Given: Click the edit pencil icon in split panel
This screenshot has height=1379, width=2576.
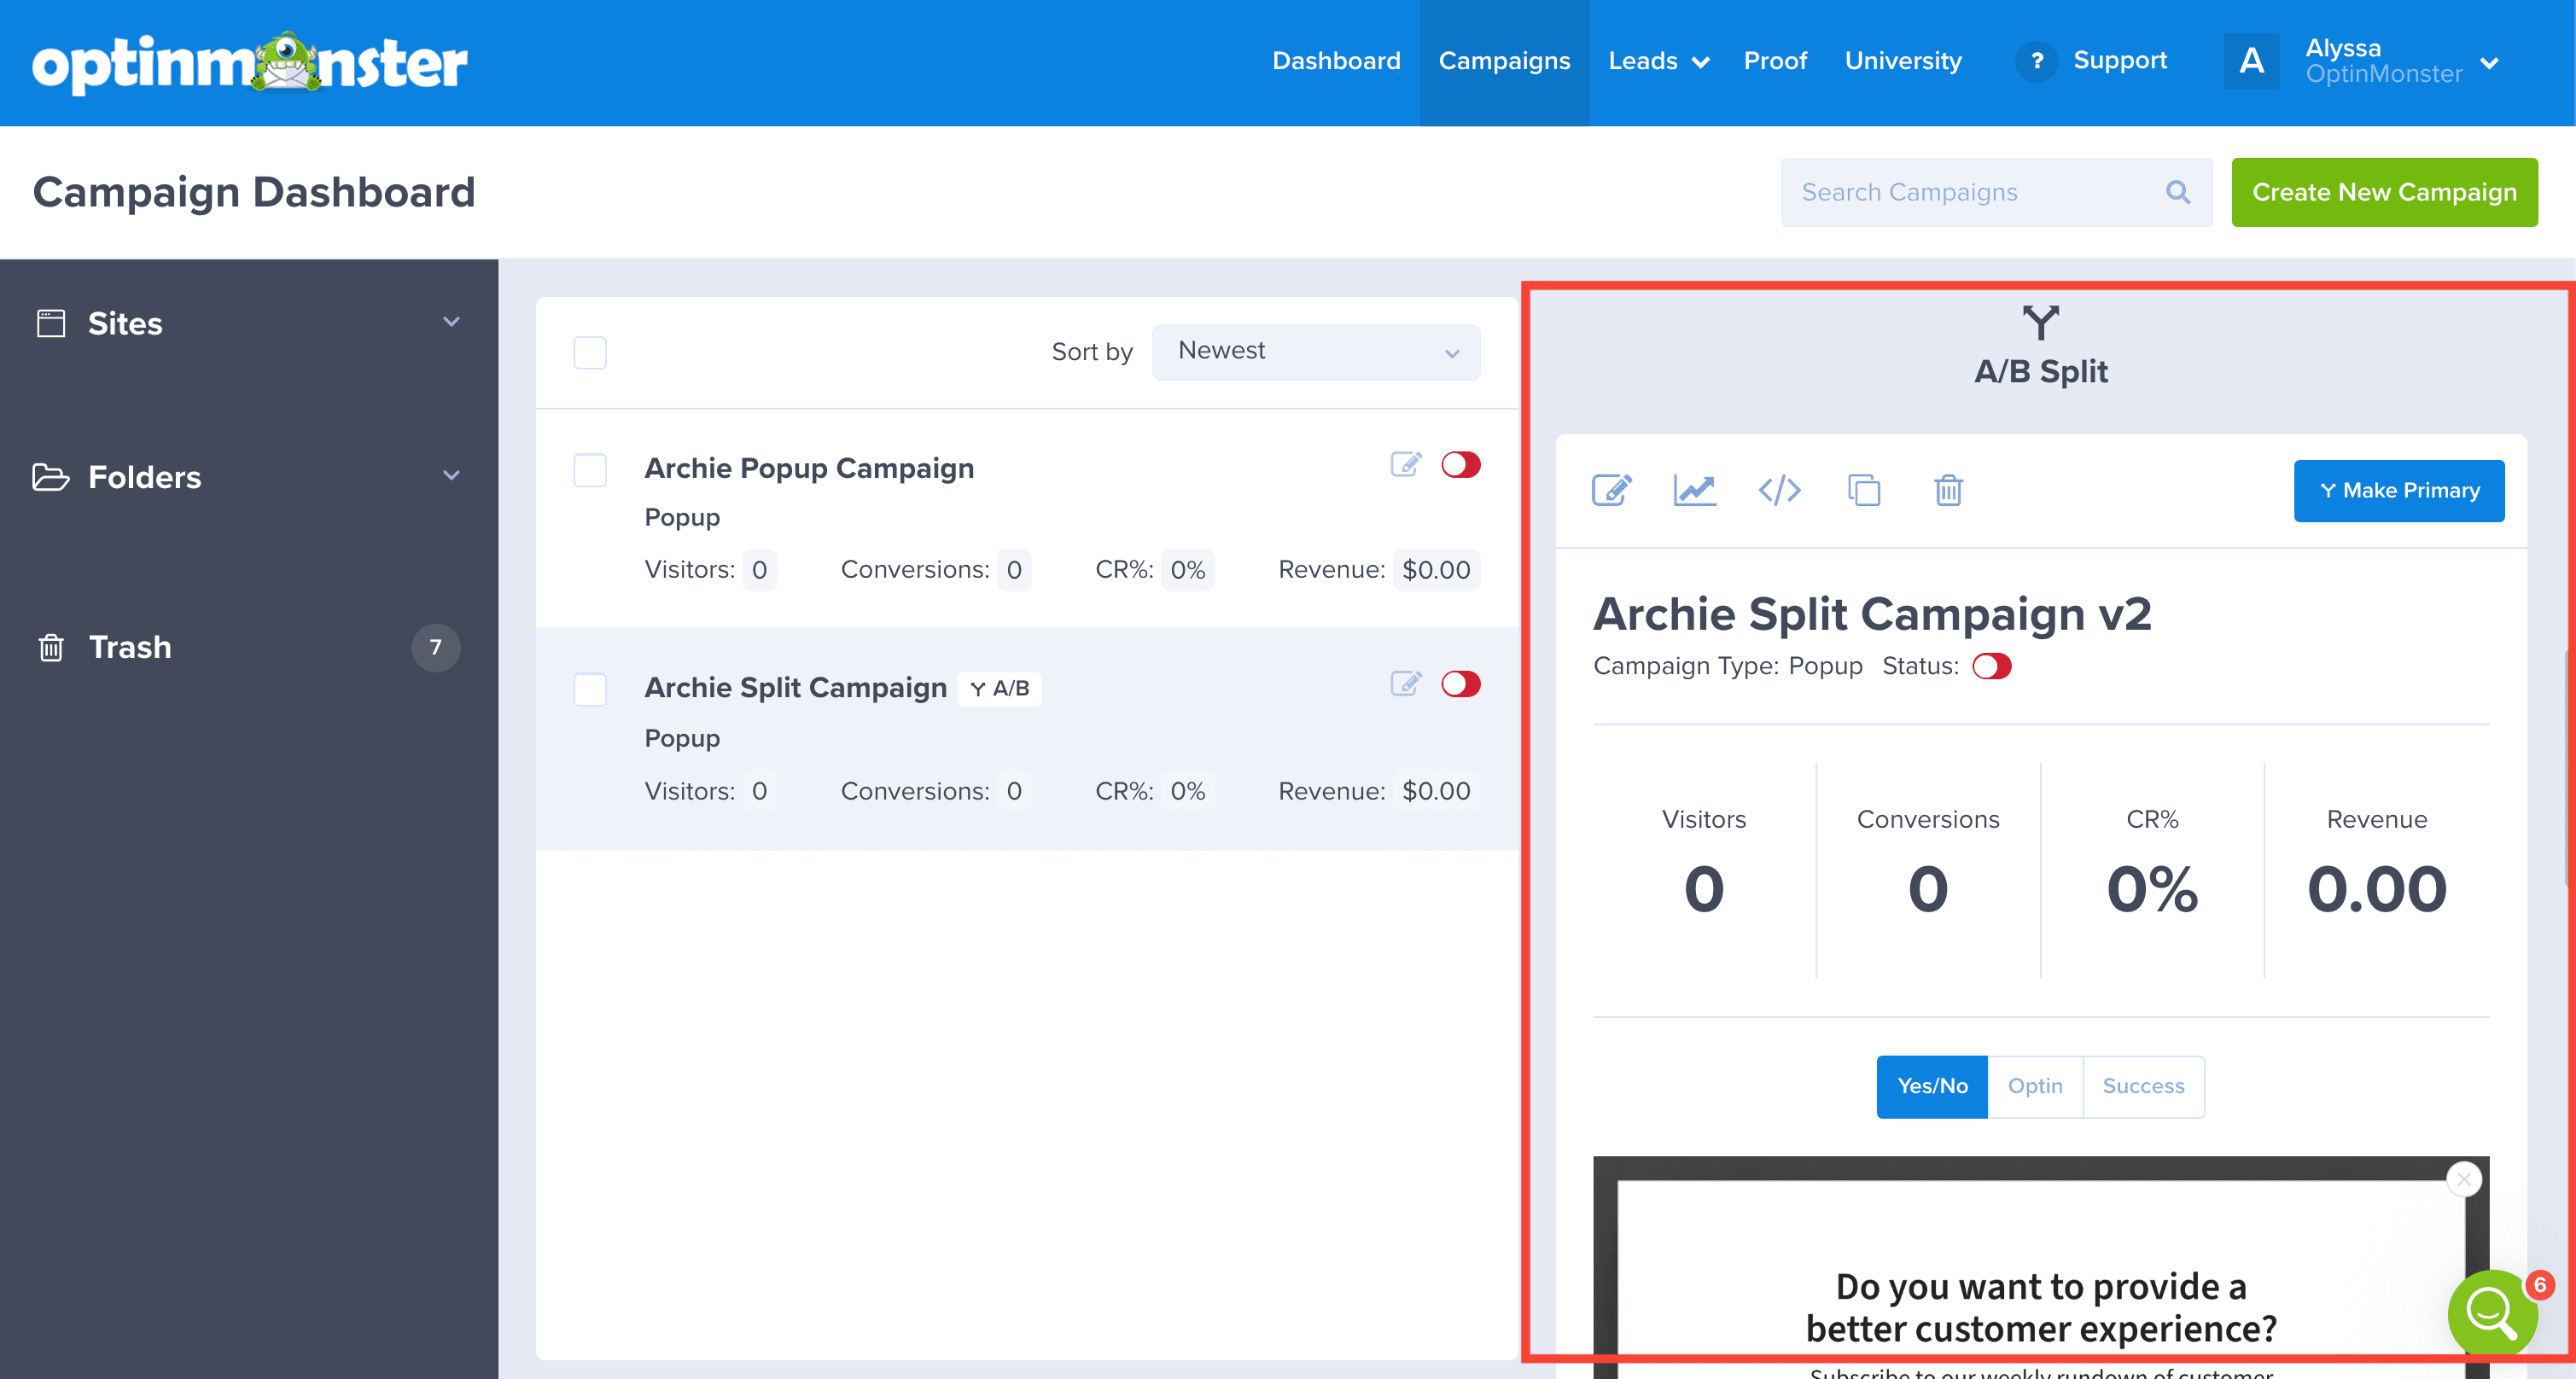Looking at the screenshot, I should point(1611,490).
